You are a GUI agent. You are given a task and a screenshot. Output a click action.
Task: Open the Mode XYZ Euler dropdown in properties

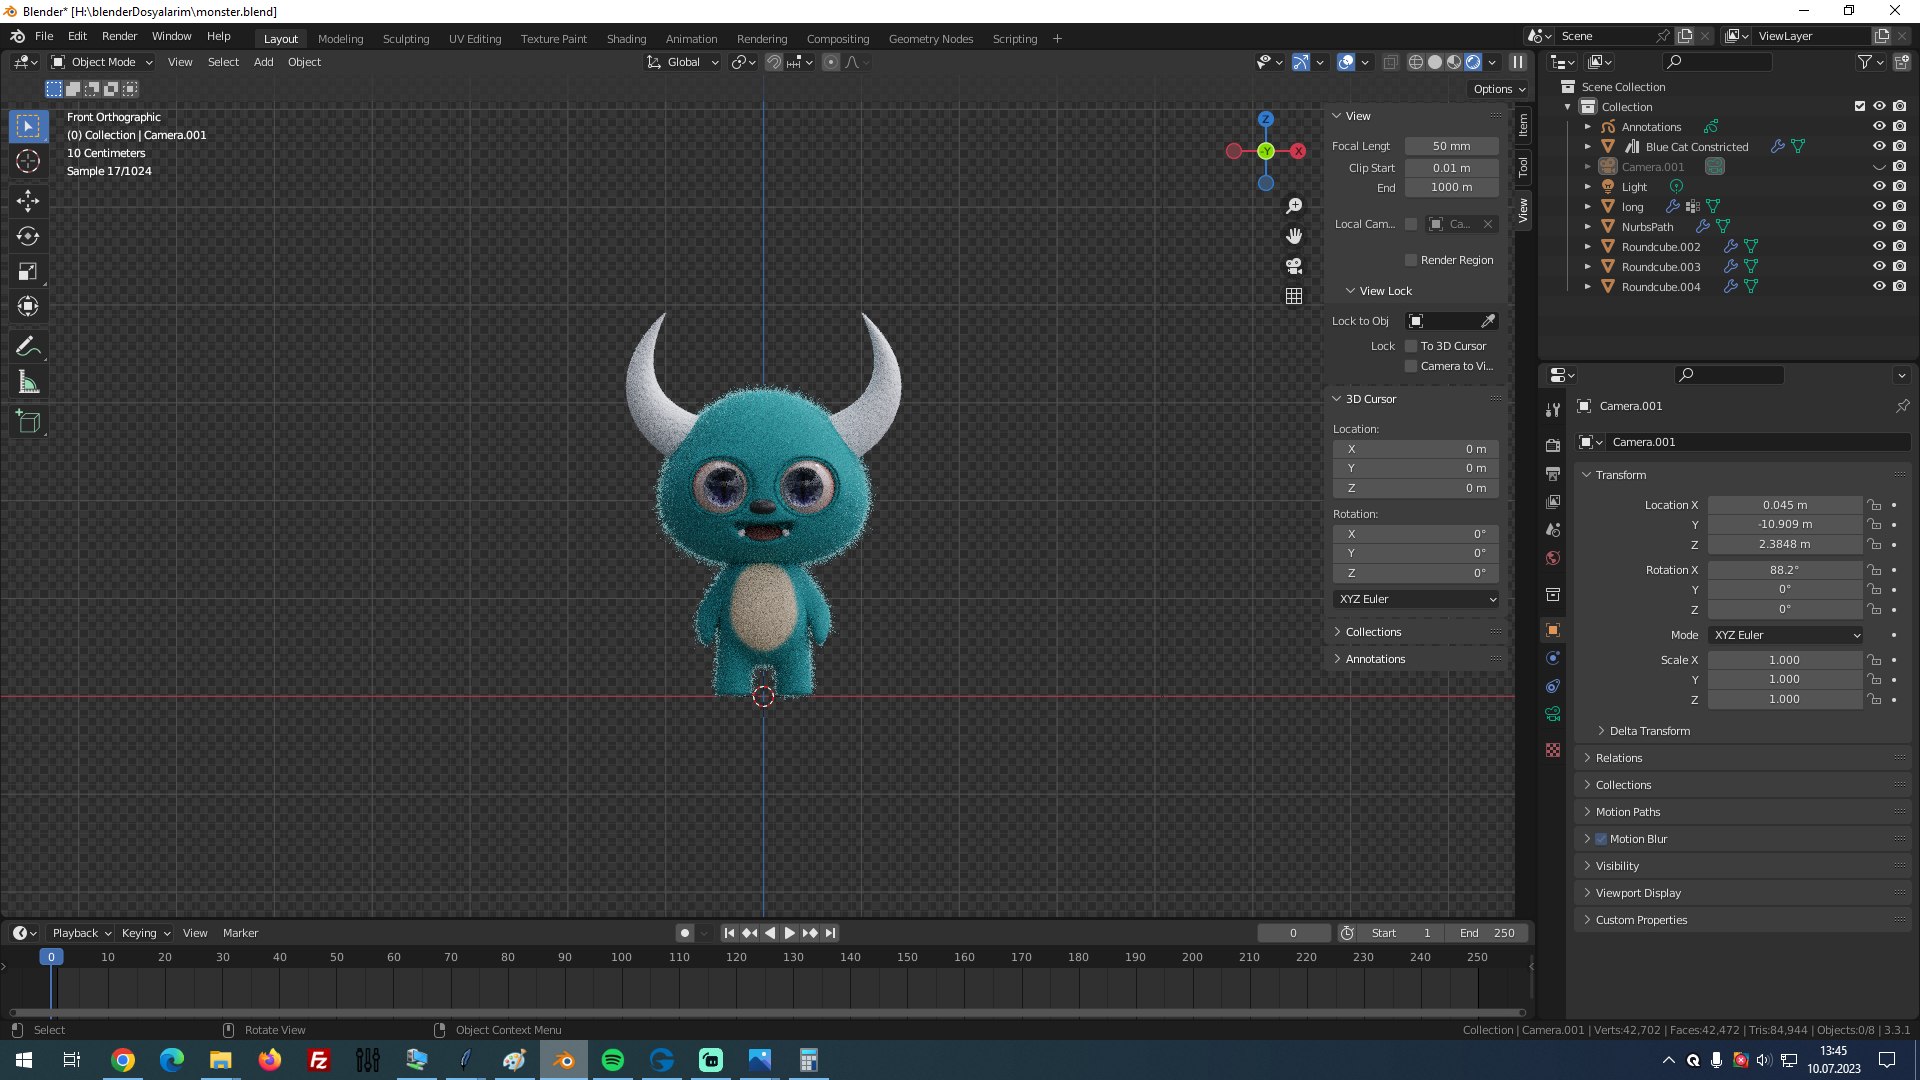(1785, 635)
